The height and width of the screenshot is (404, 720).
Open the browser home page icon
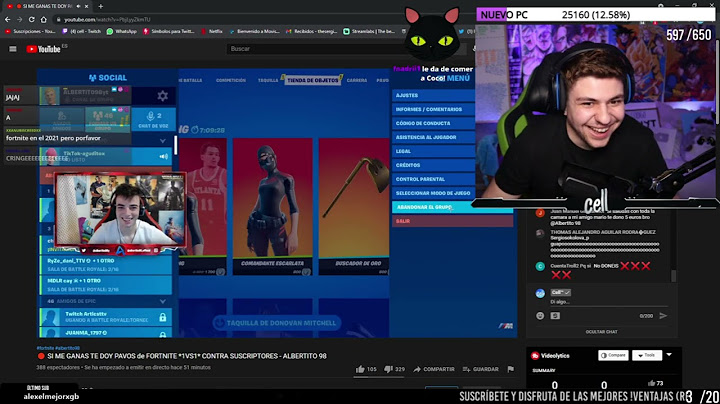tap(44, 20)
